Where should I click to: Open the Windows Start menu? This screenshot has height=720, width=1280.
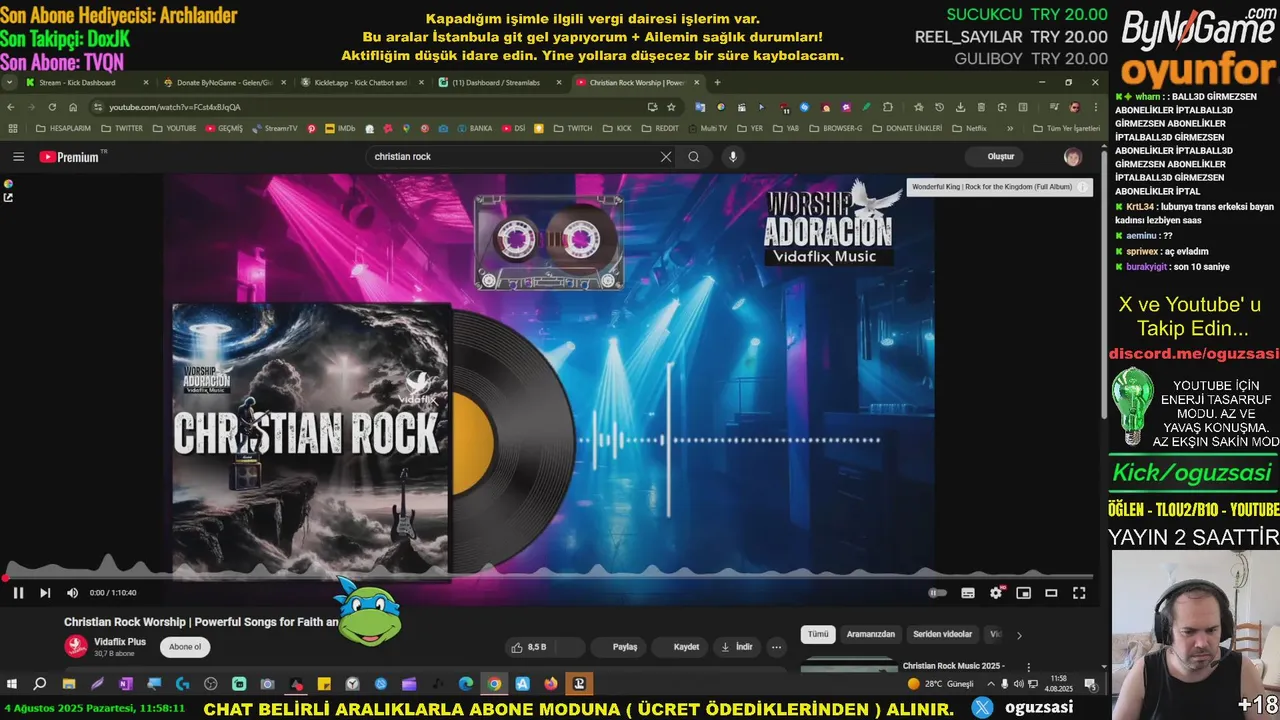[12, 684]
